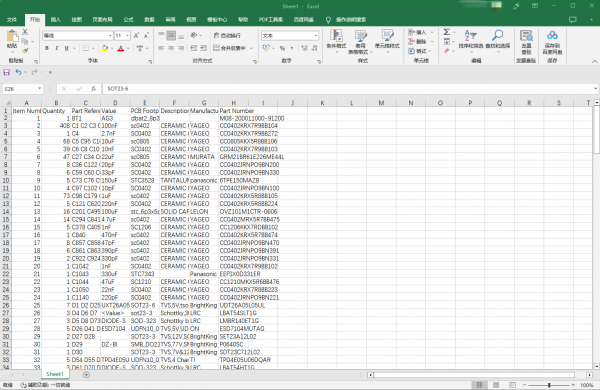Click the Borders grid icon

pos(86,48)
